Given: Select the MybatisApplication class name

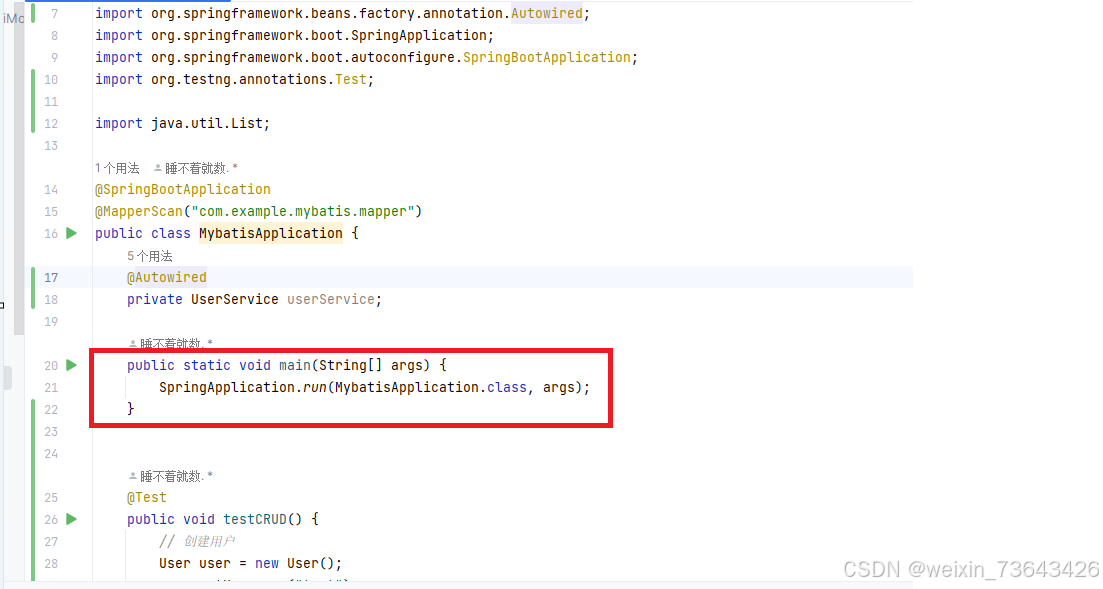Looking at the screenshot, I should pos(270,233).
